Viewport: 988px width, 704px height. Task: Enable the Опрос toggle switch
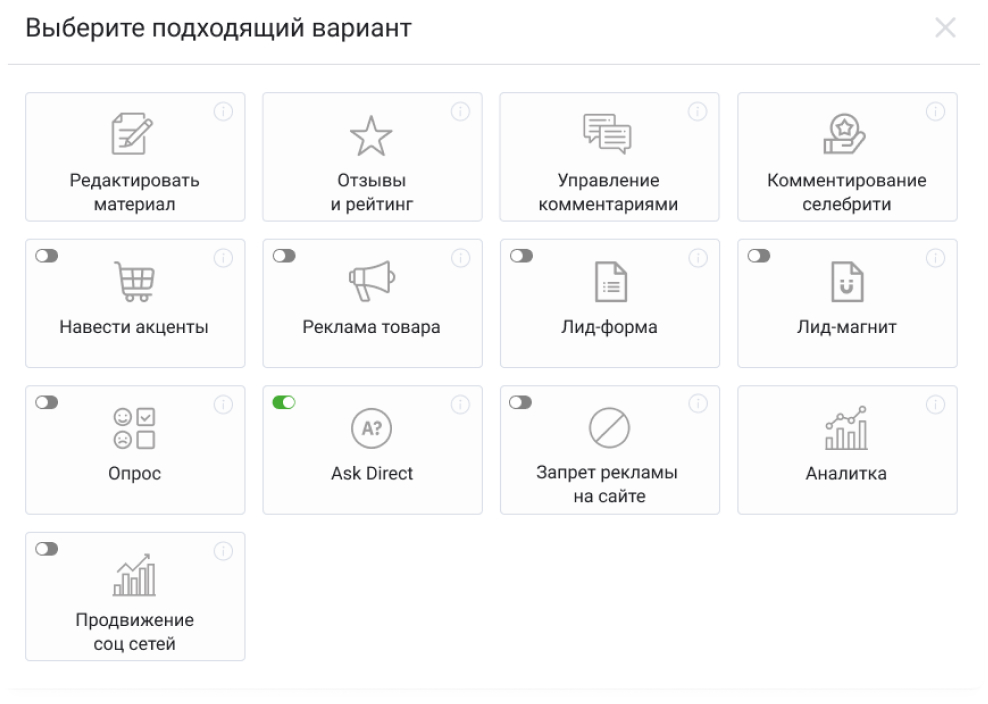[x=46, y=403]
